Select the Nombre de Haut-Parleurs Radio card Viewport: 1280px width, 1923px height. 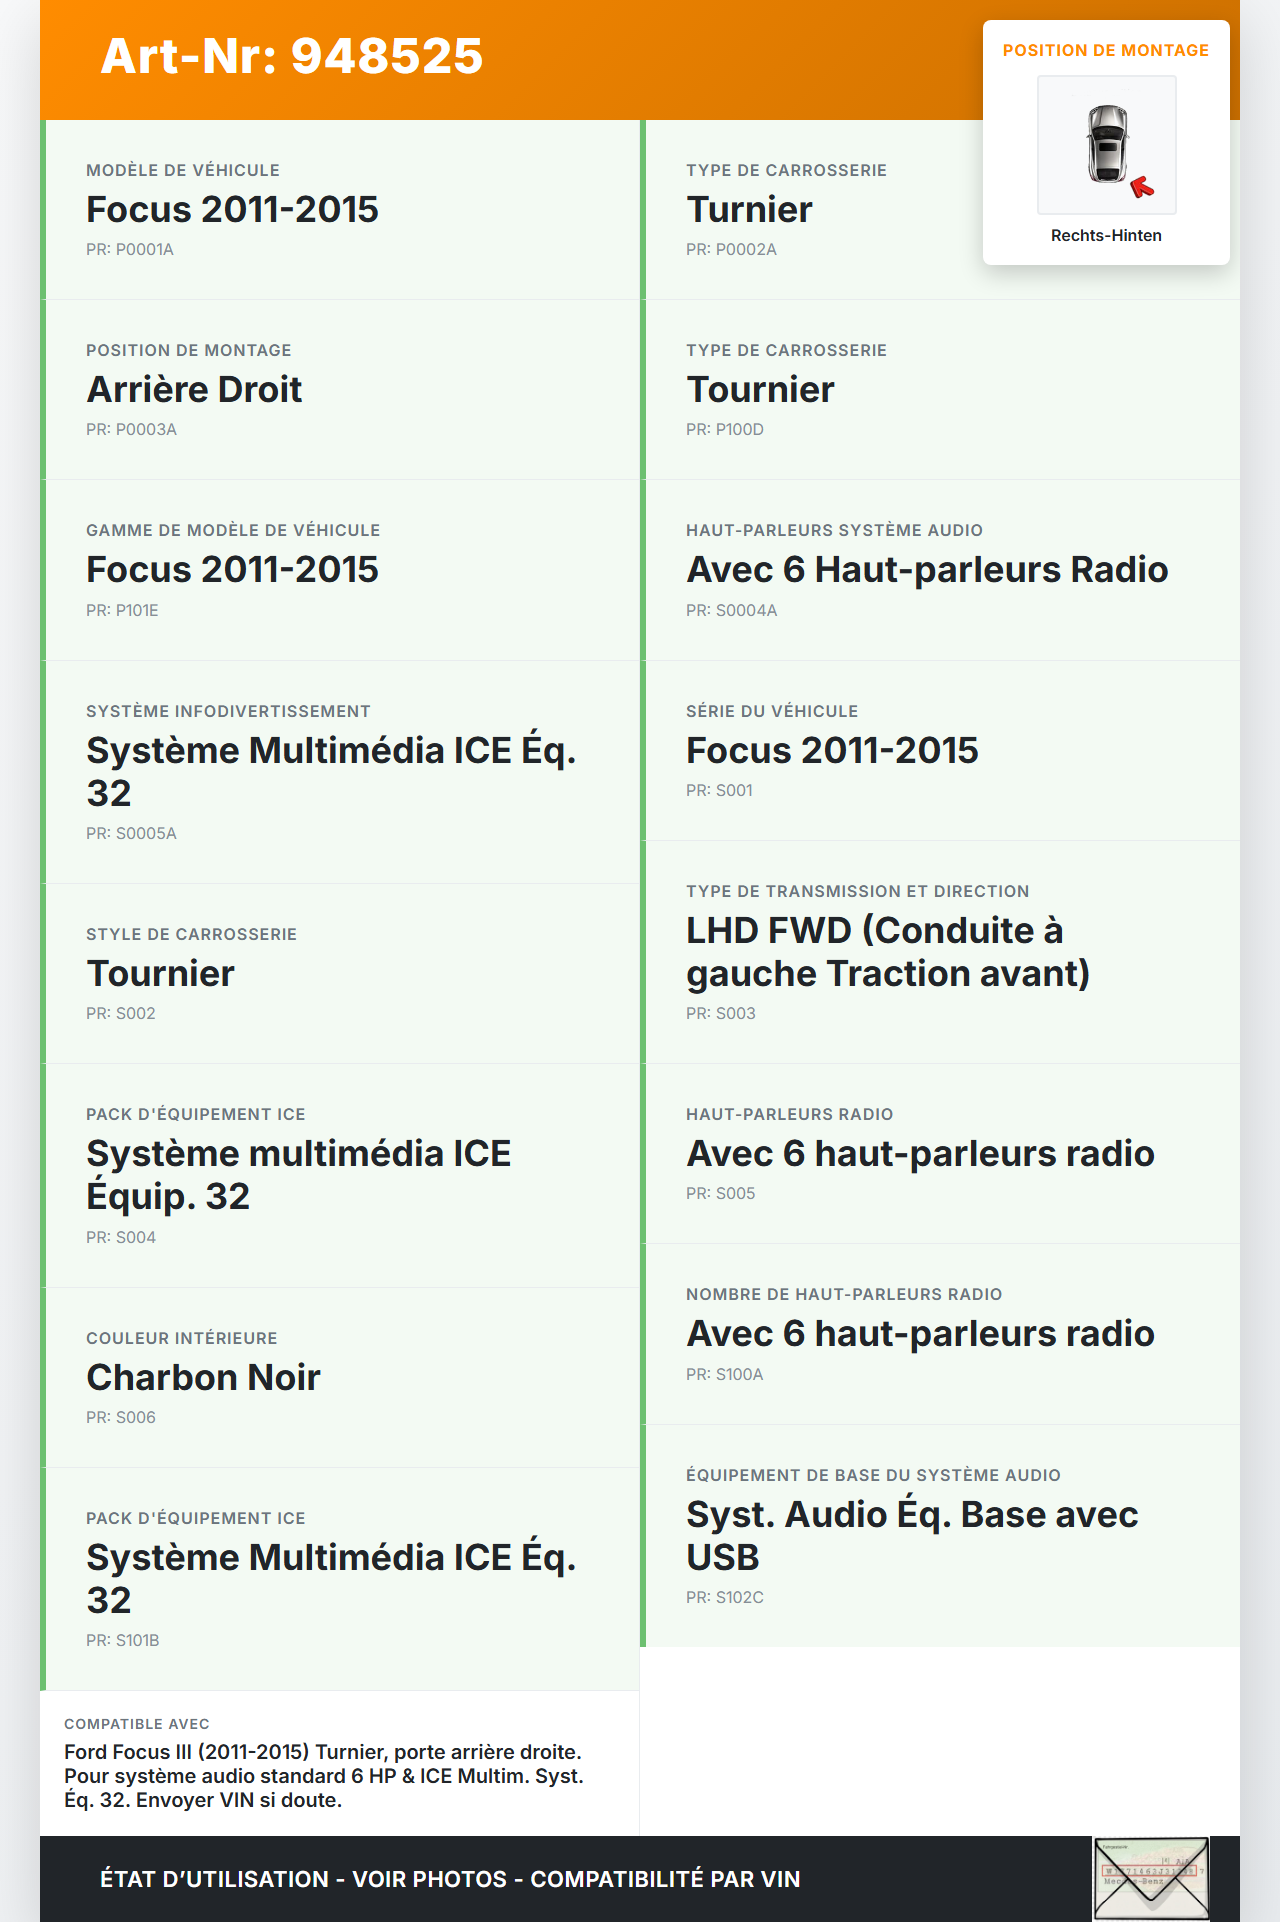(940, 1333)
